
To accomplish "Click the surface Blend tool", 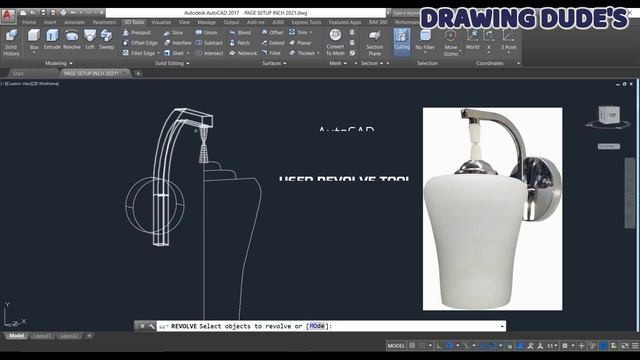I will [x=240, y=32].
